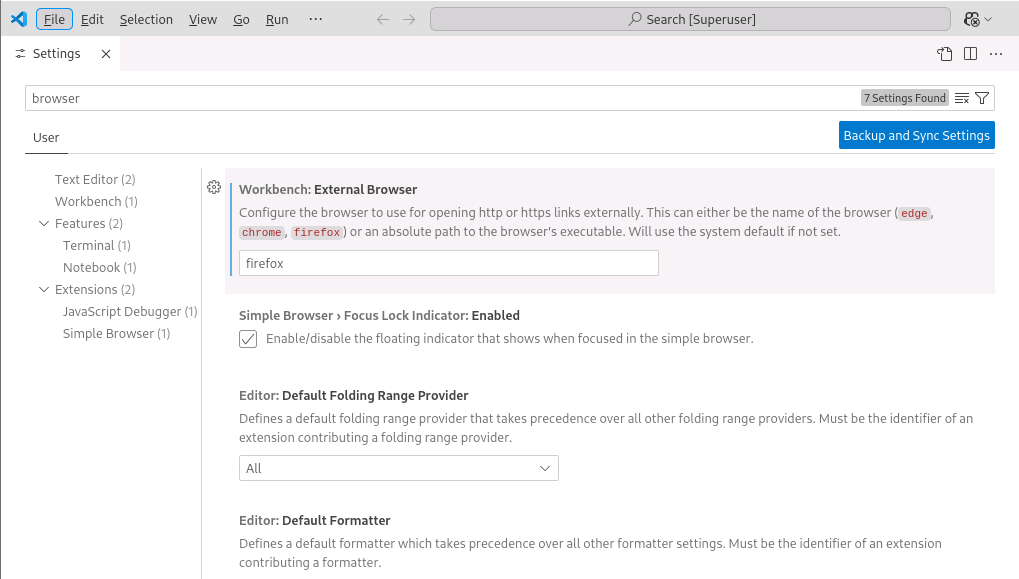Open Default Folding Range Provider dropdown
1019x579 pixels.
tap(398, 468)
